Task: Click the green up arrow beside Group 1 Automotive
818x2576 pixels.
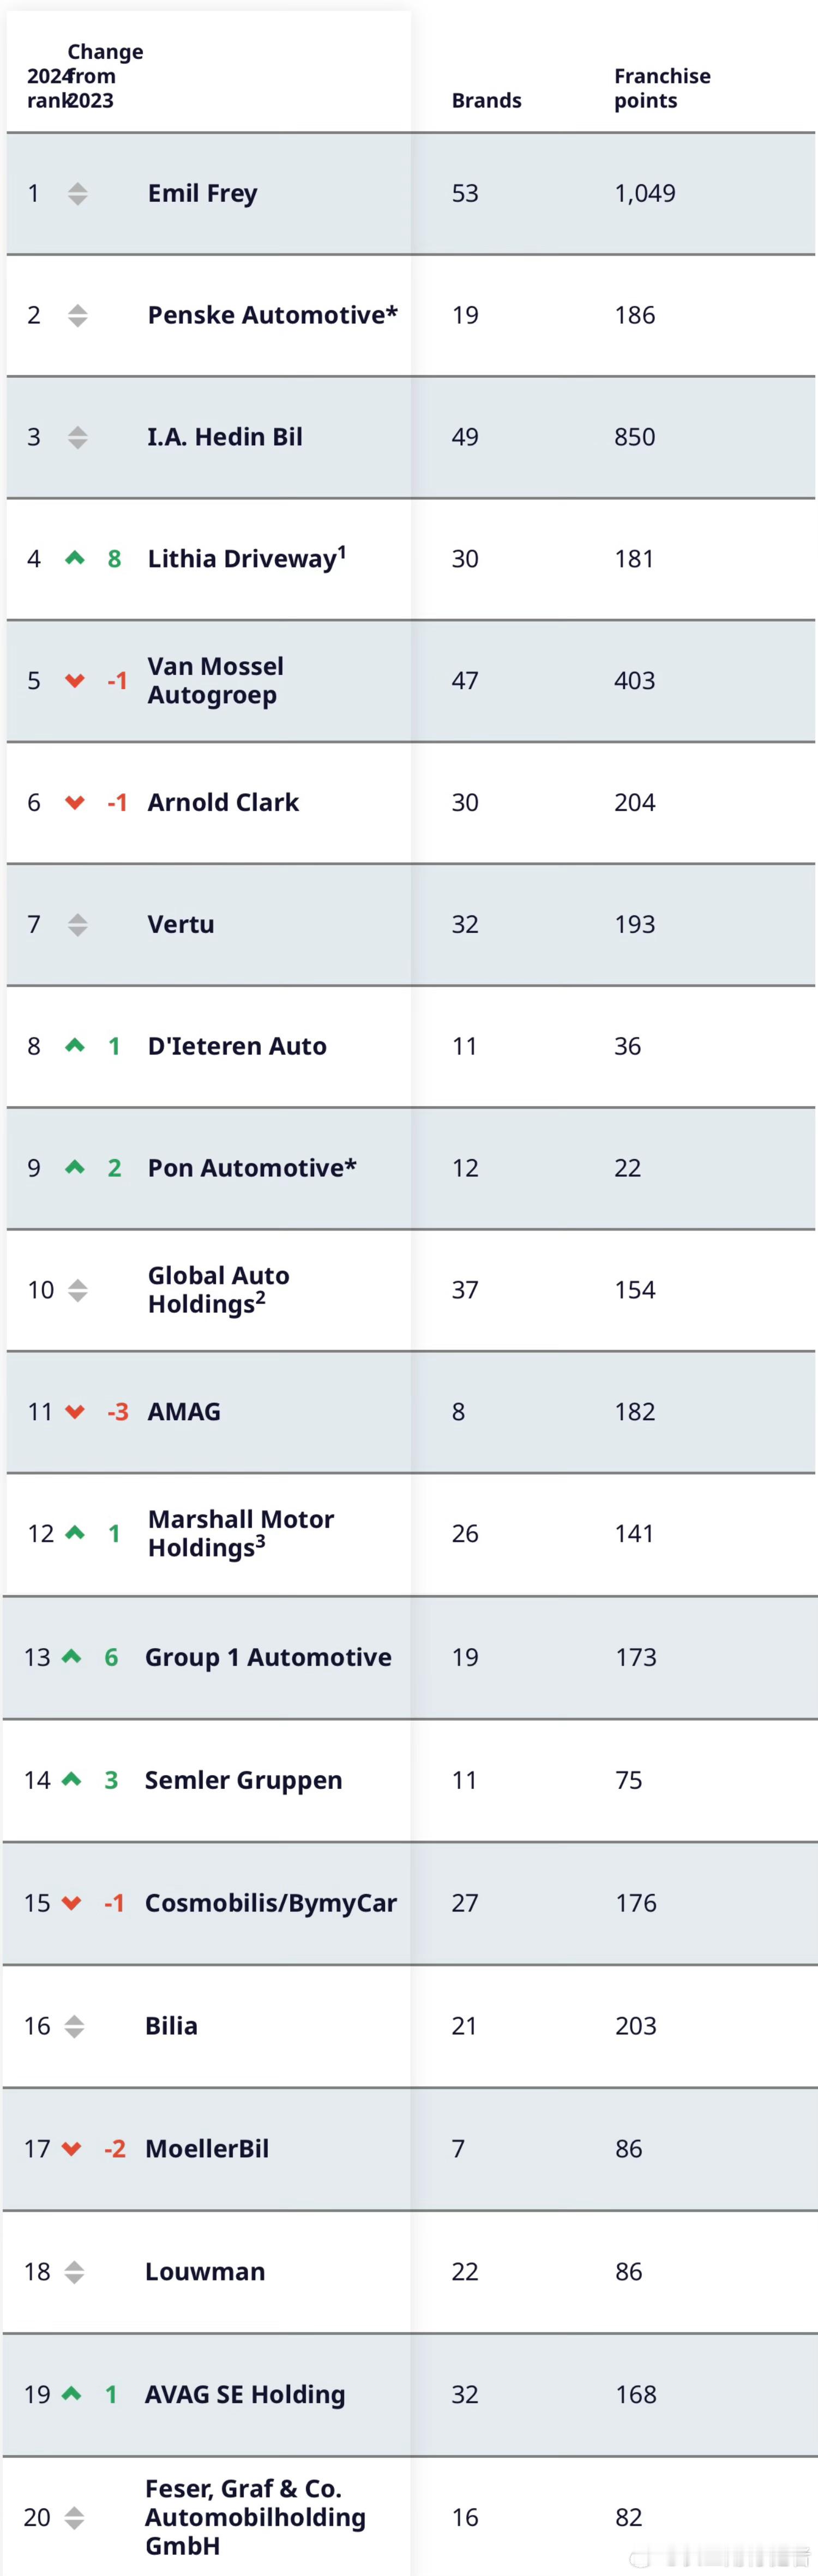Action: pyautogui.click(x=71, y=1656)
